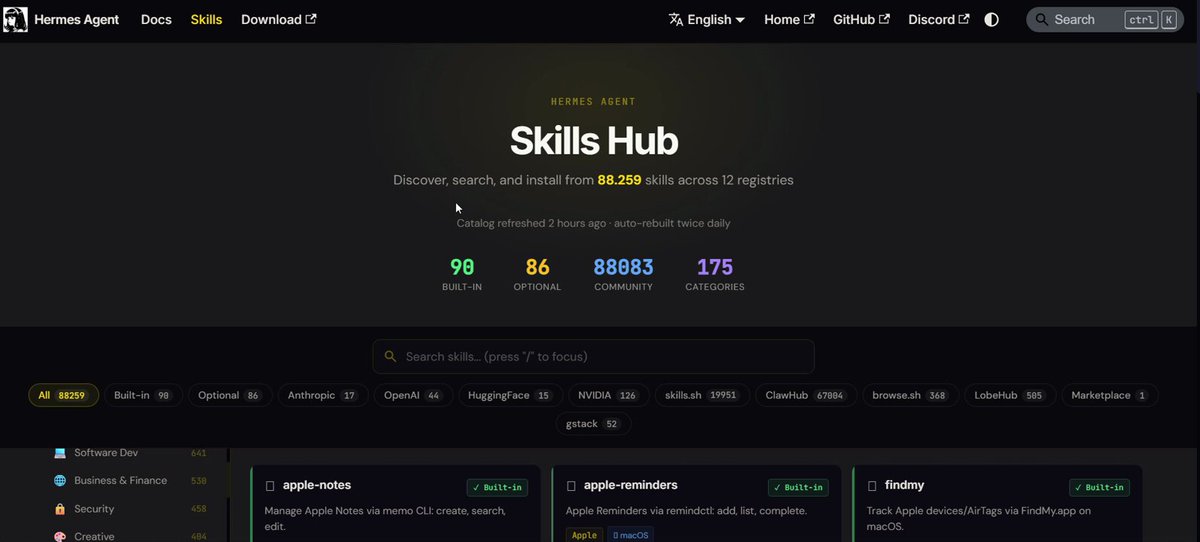
Task: Filter by Built-in registry chip
Action: [142, 395]
